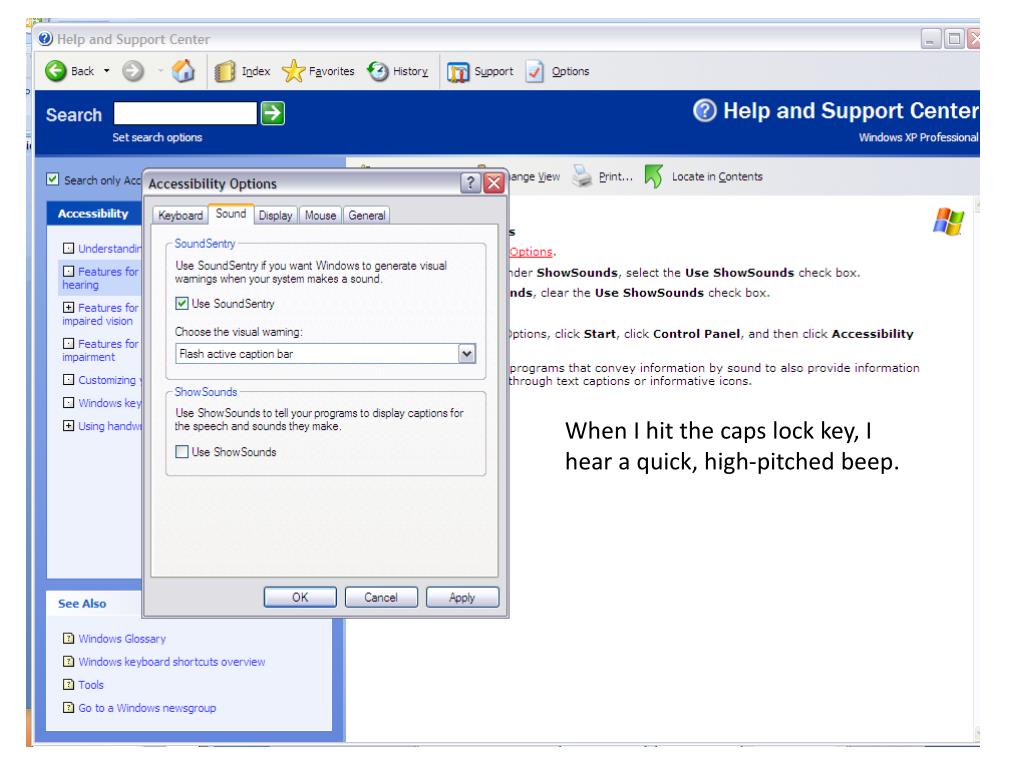Image resolution: width=1024 pixels, height=768 pixels.
Task: Click the Search input field
Action: (x=185, y=116)
